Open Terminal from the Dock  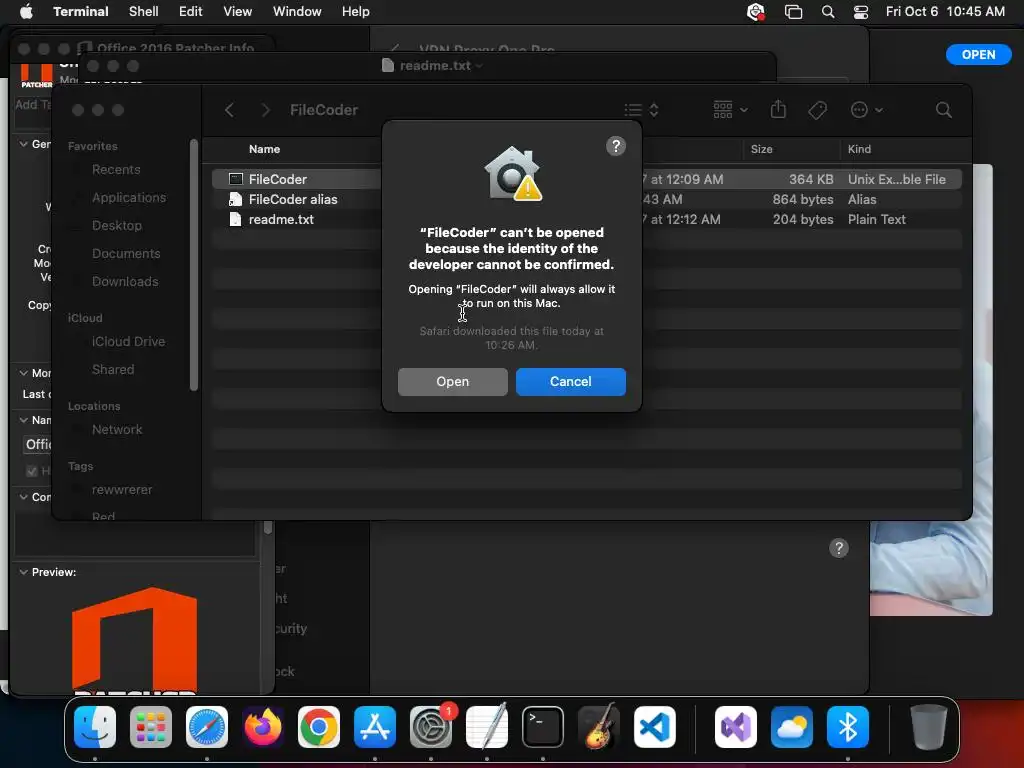pos(543,727)
